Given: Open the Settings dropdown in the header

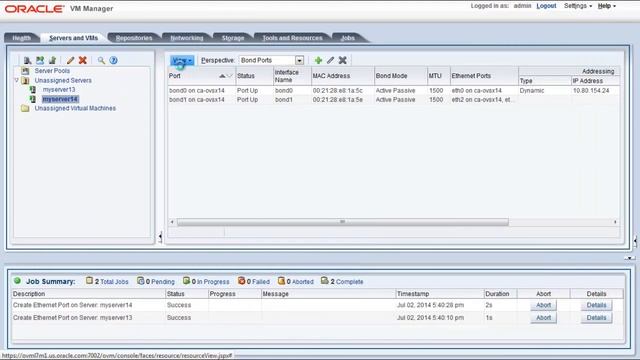Looking at the screenshot, I should pyautogui.click(x=578, y=6).
